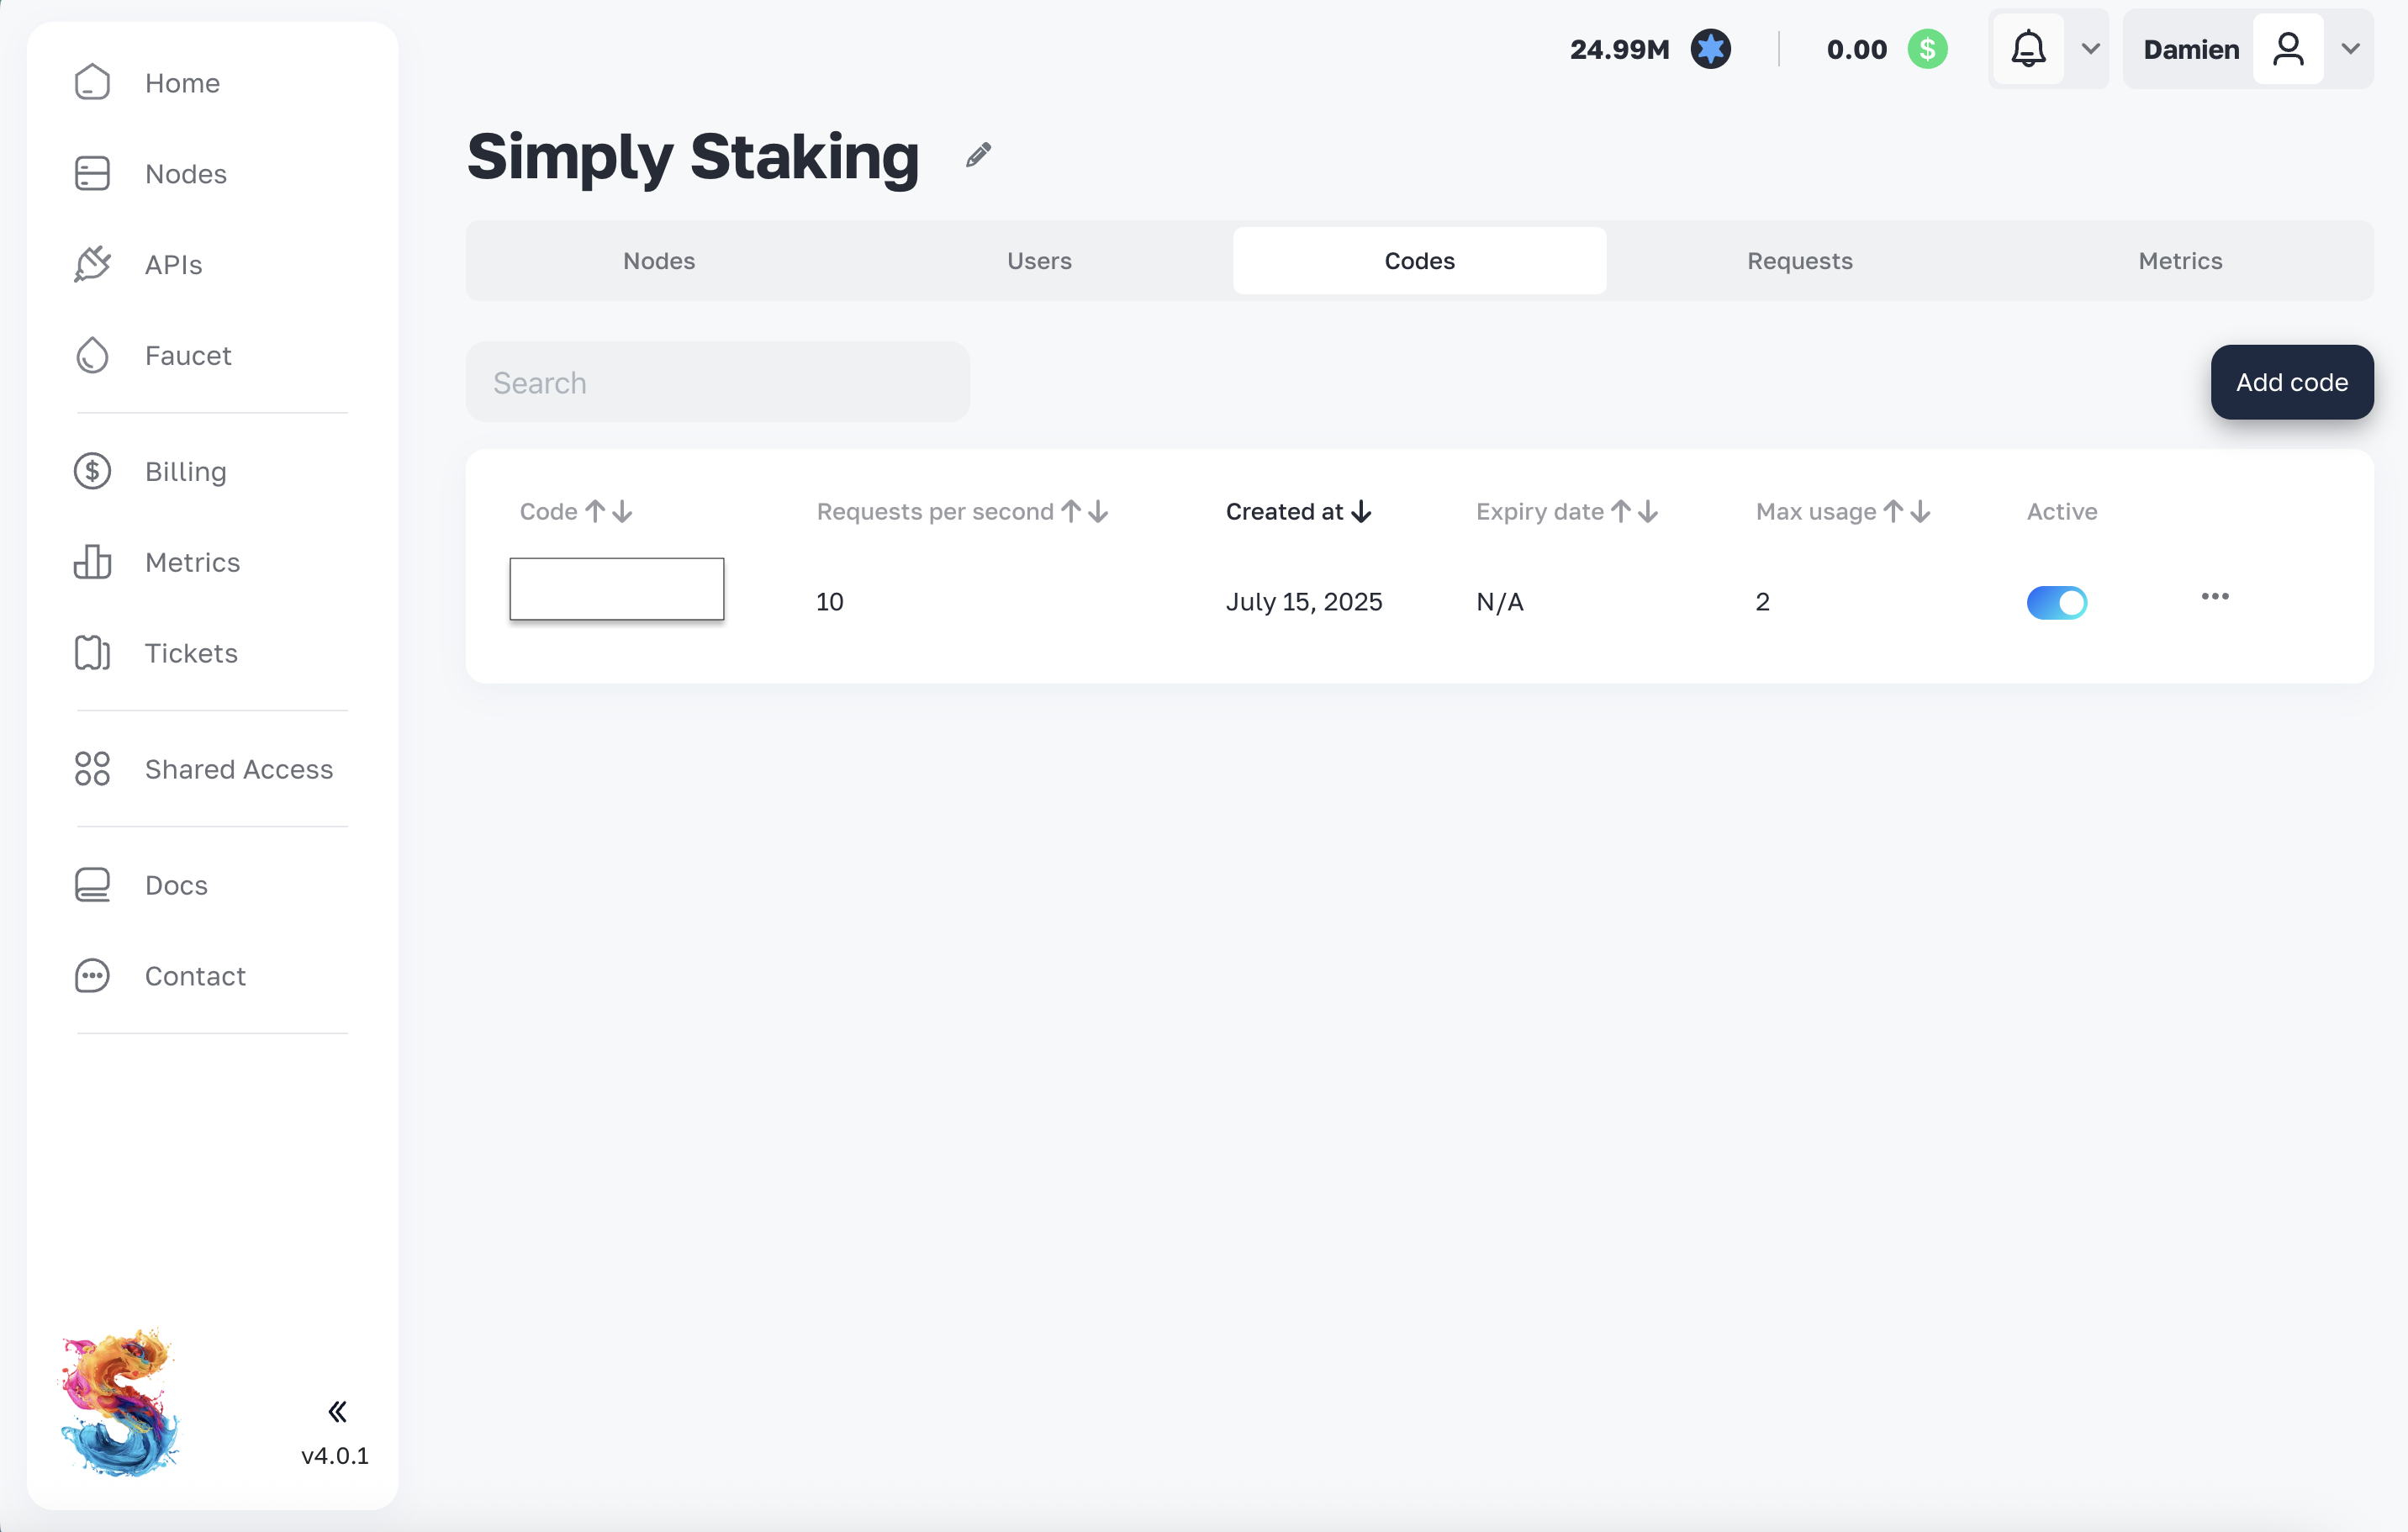Open the Shared Access sidebar link
This screenshot has height=1532, width=2408.
tap(239, 769)
